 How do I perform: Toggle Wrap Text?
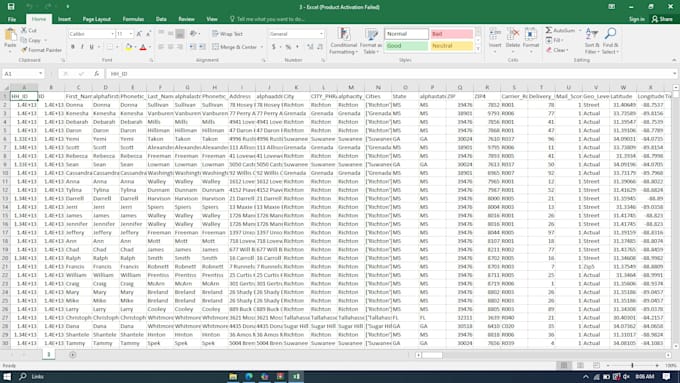(x=227, y=34)
